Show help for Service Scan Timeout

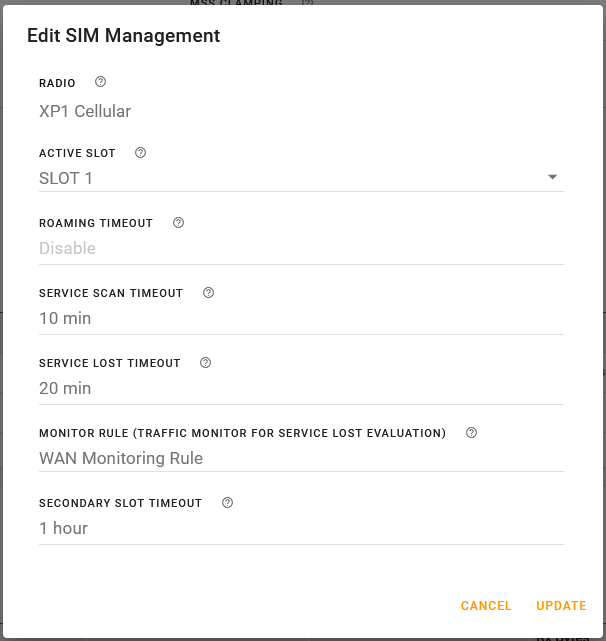click(208, 293)
